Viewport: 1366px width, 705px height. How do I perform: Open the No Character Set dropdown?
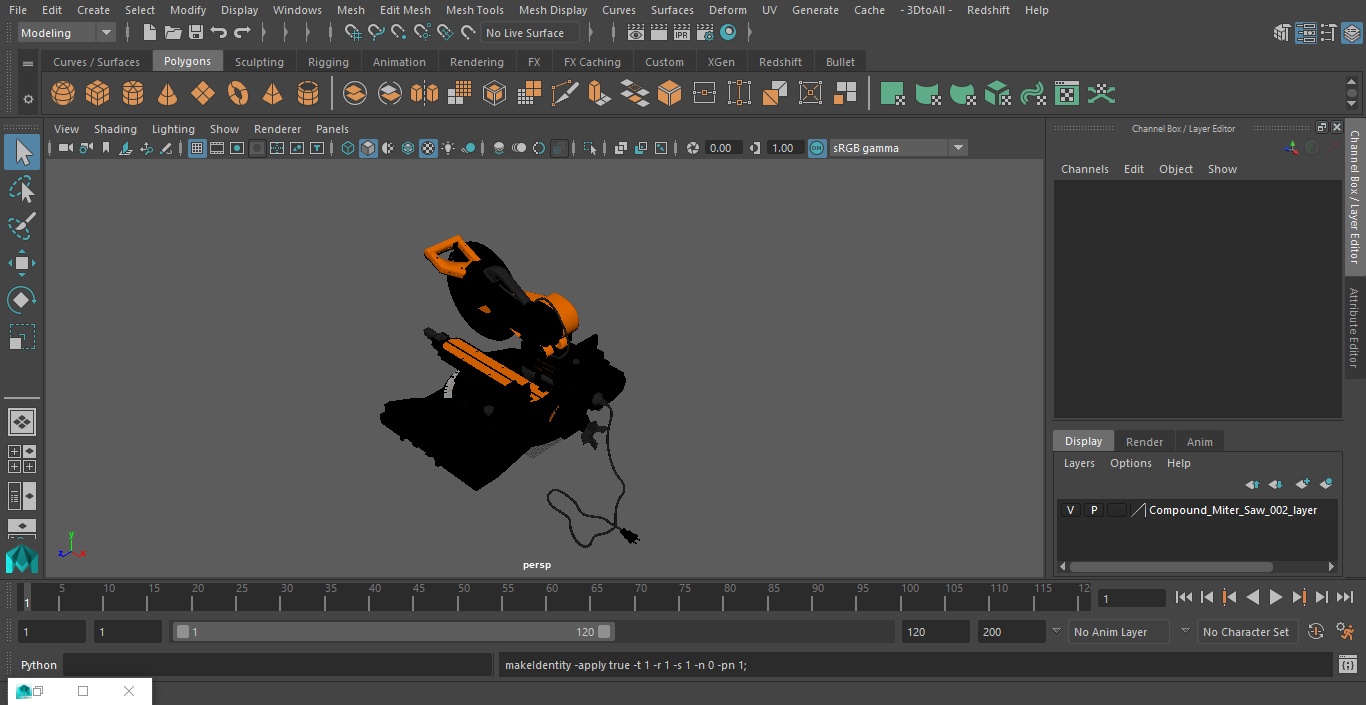1246,632
